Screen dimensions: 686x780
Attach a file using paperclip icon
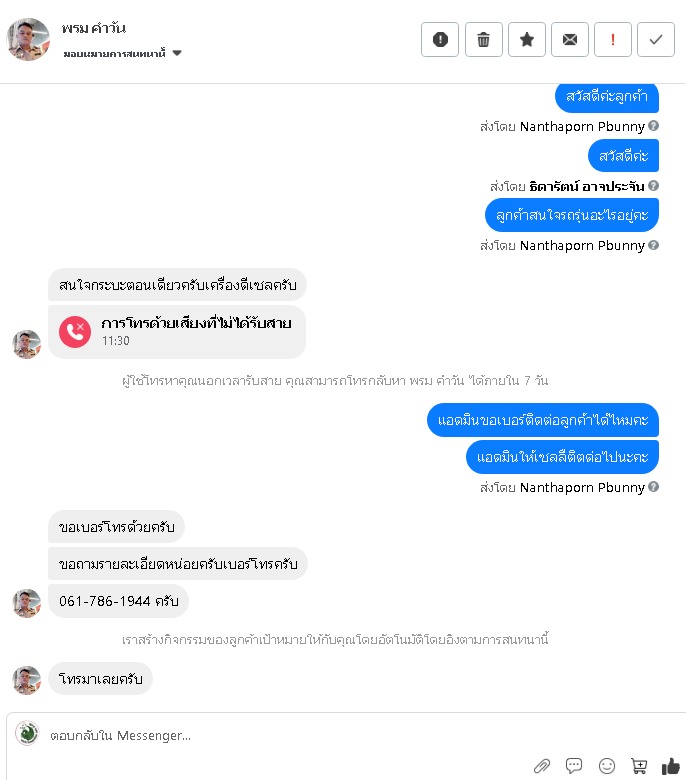tap(542, 766)
